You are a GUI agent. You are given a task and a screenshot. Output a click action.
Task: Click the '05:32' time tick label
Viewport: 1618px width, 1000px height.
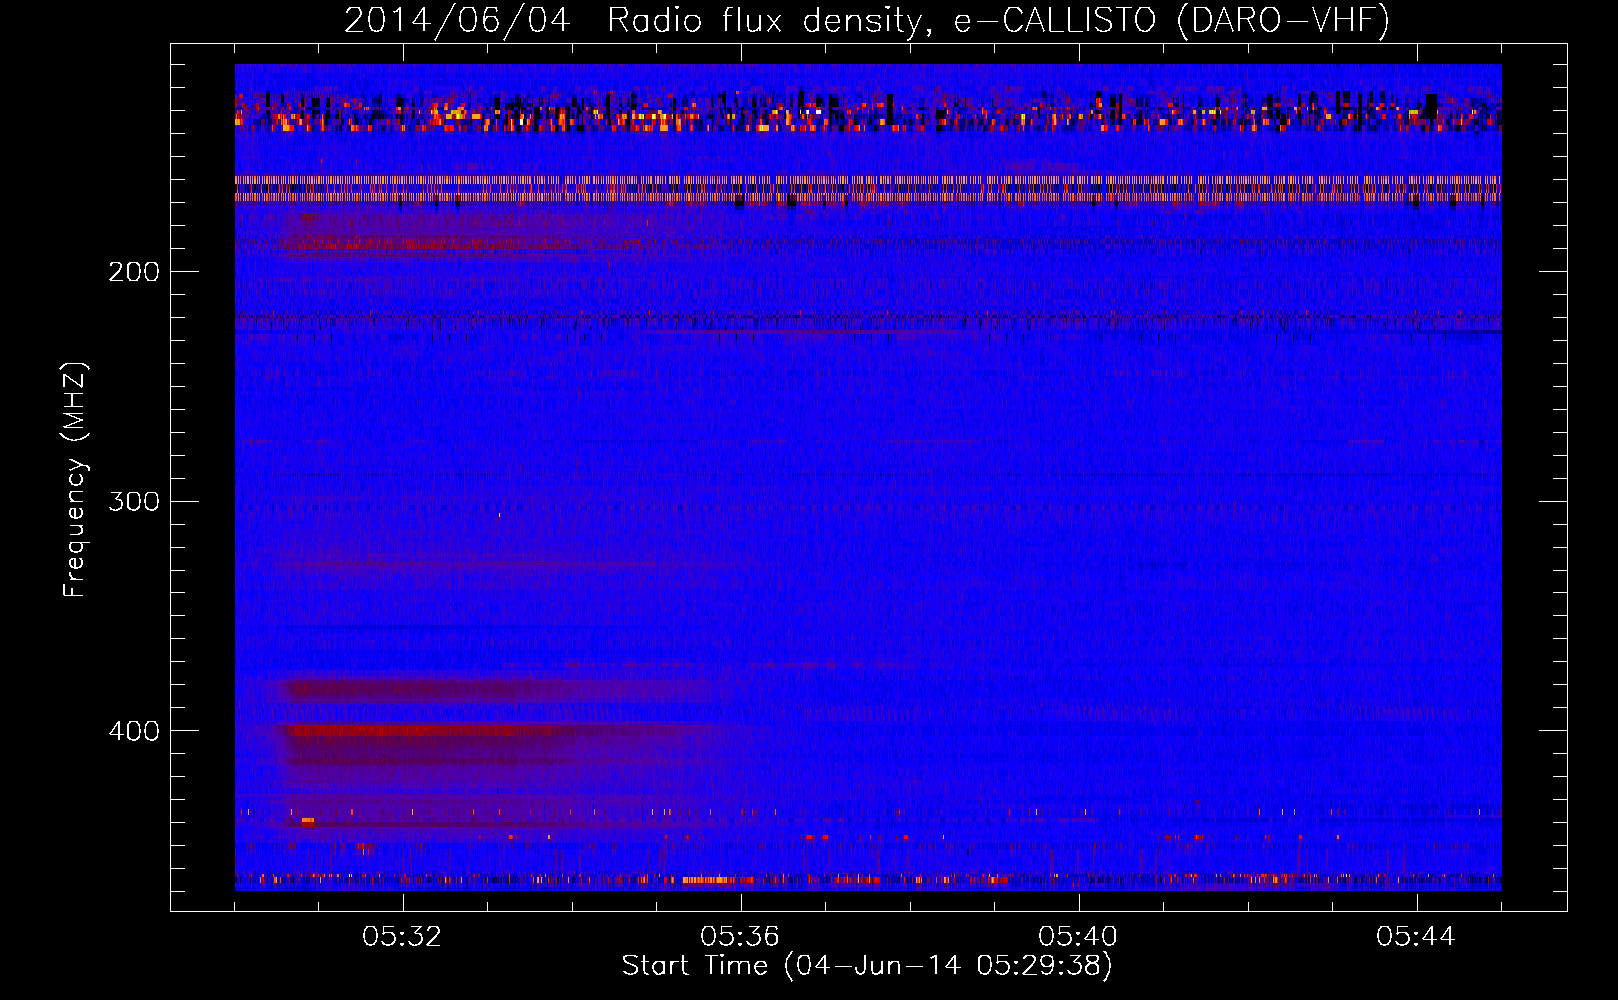[x=402, y=937]
